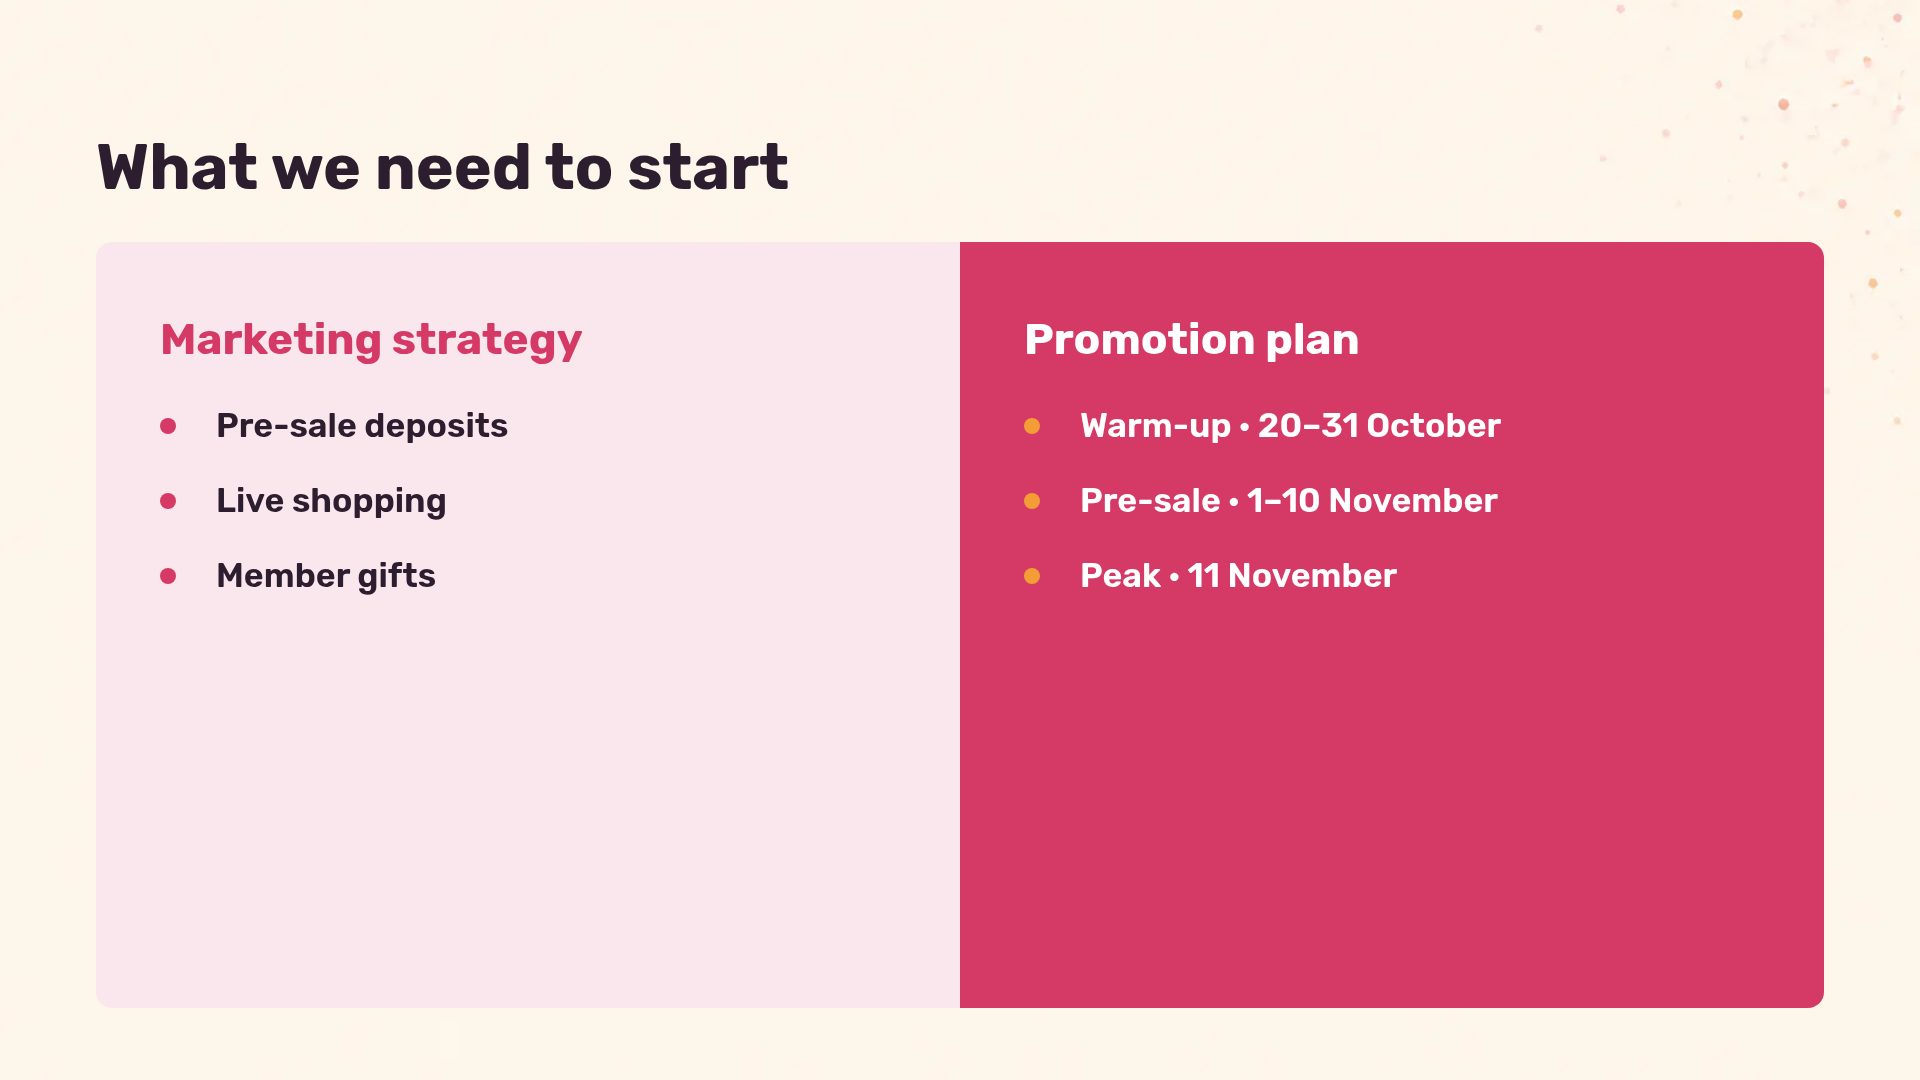The width and height of the screenshot is (1920, 1080).
Task: Click the orange bullet beside Peak
Action: point(1032,576)
